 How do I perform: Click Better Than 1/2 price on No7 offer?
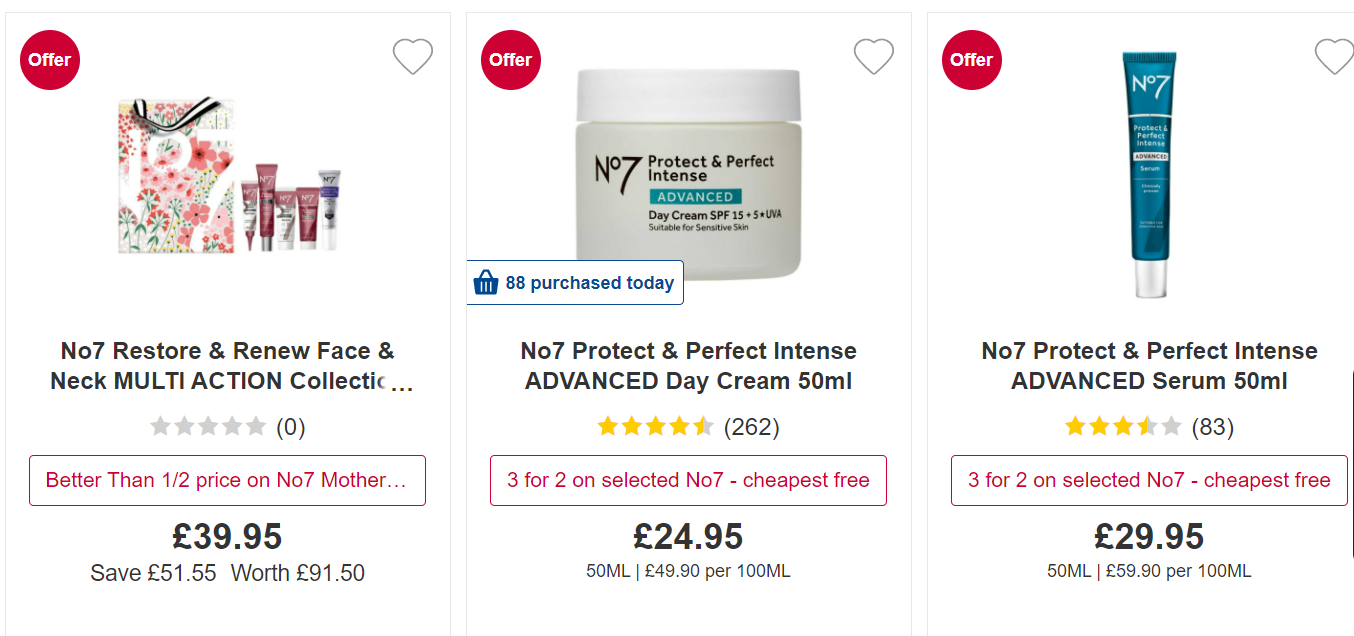pyautogui.click(x=227, y=480)
